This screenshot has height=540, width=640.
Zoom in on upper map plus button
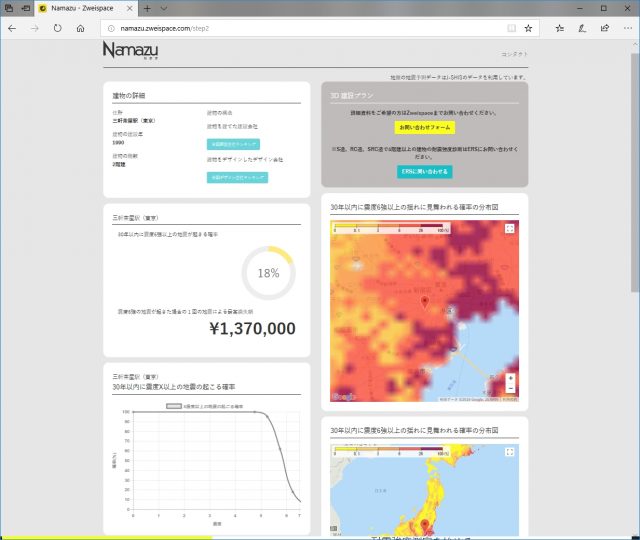(x=510, y=378)
